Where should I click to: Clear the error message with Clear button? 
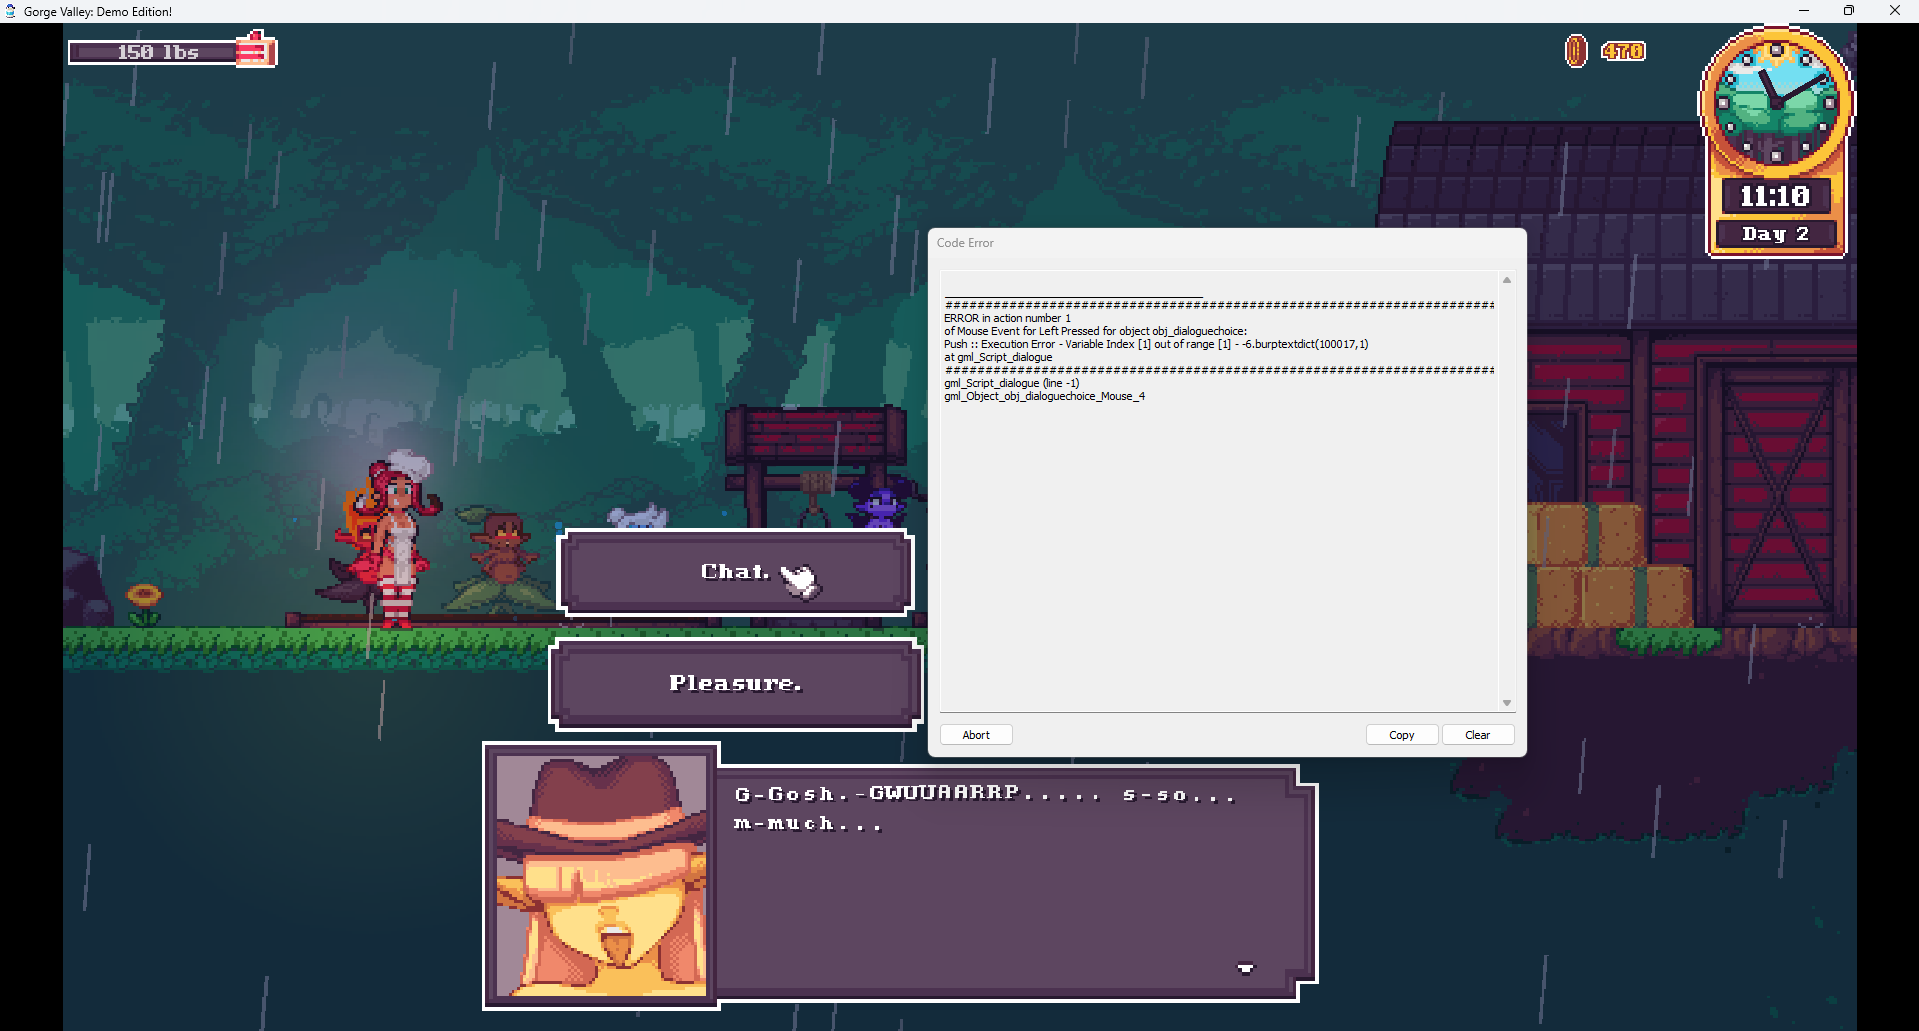pyautogui.click(x=1477, y=735)
